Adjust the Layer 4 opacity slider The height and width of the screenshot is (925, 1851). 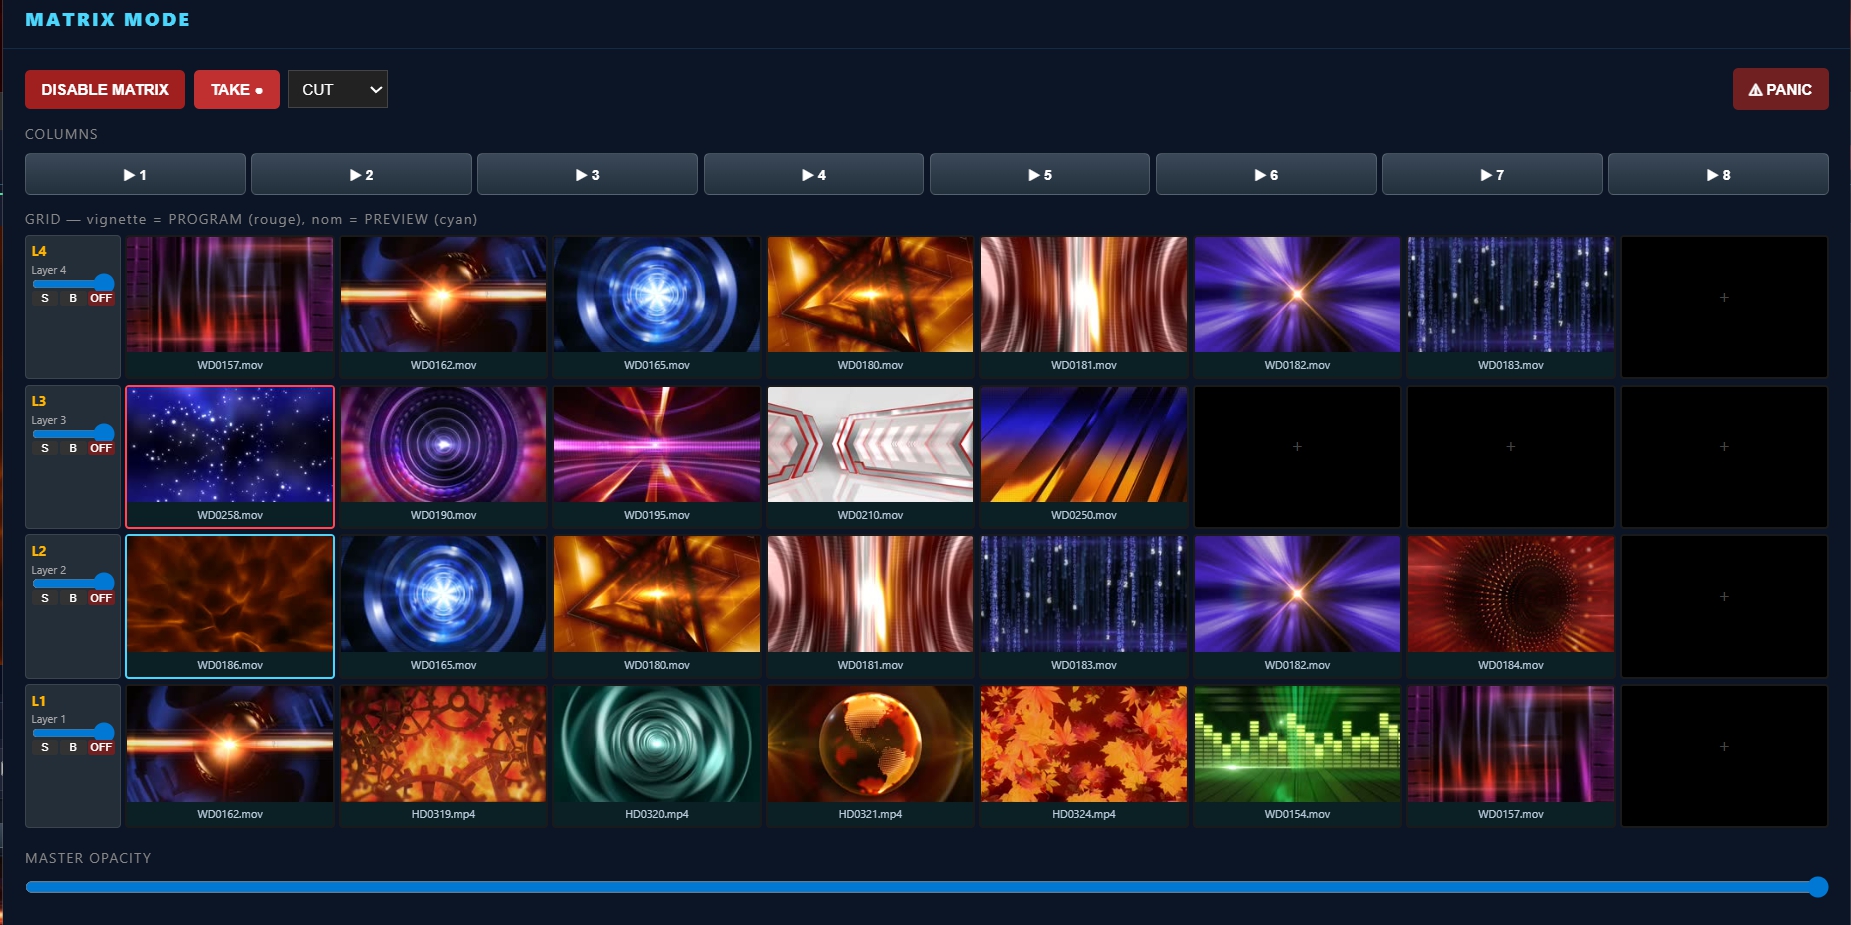(73, 283)
